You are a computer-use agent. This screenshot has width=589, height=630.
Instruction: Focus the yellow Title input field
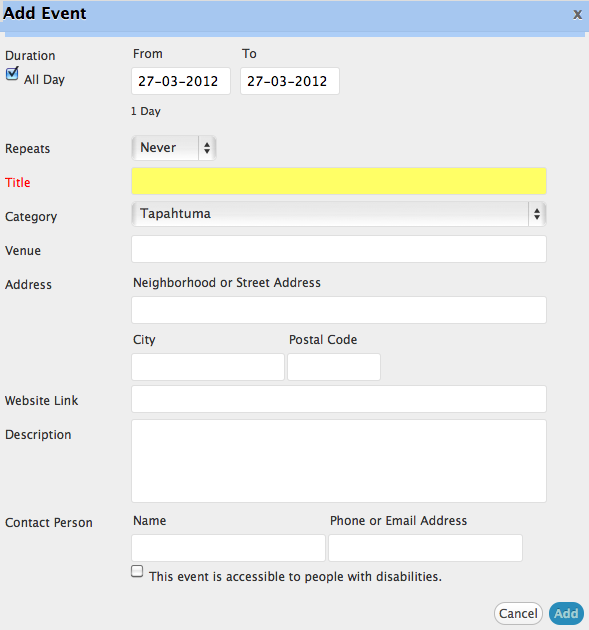(x=339, y=181)
